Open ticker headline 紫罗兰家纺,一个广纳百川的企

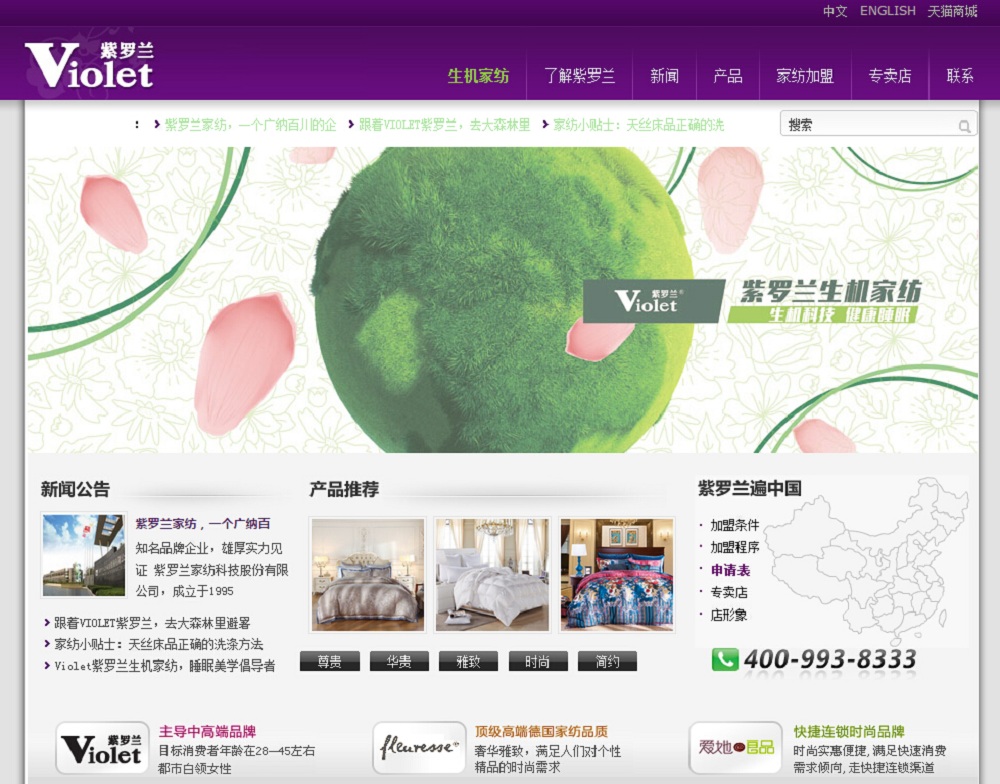(x=250, y=125)
